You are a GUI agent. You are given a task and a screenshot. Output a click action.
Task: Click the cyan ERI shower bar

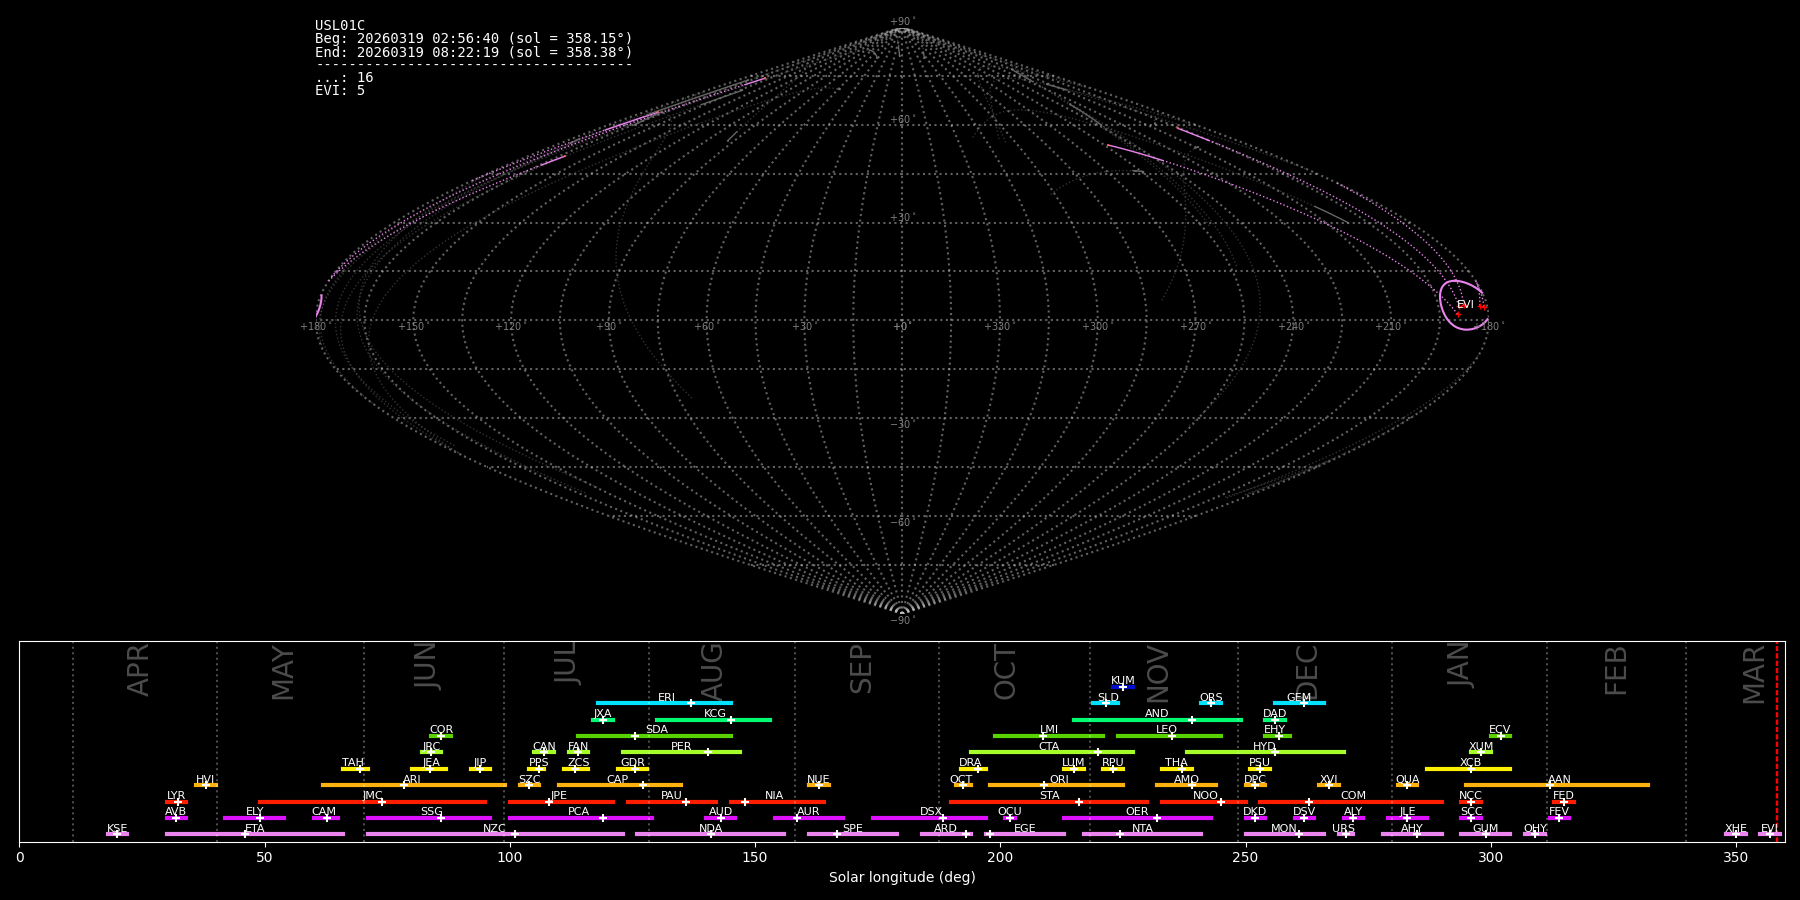point(664,703)
